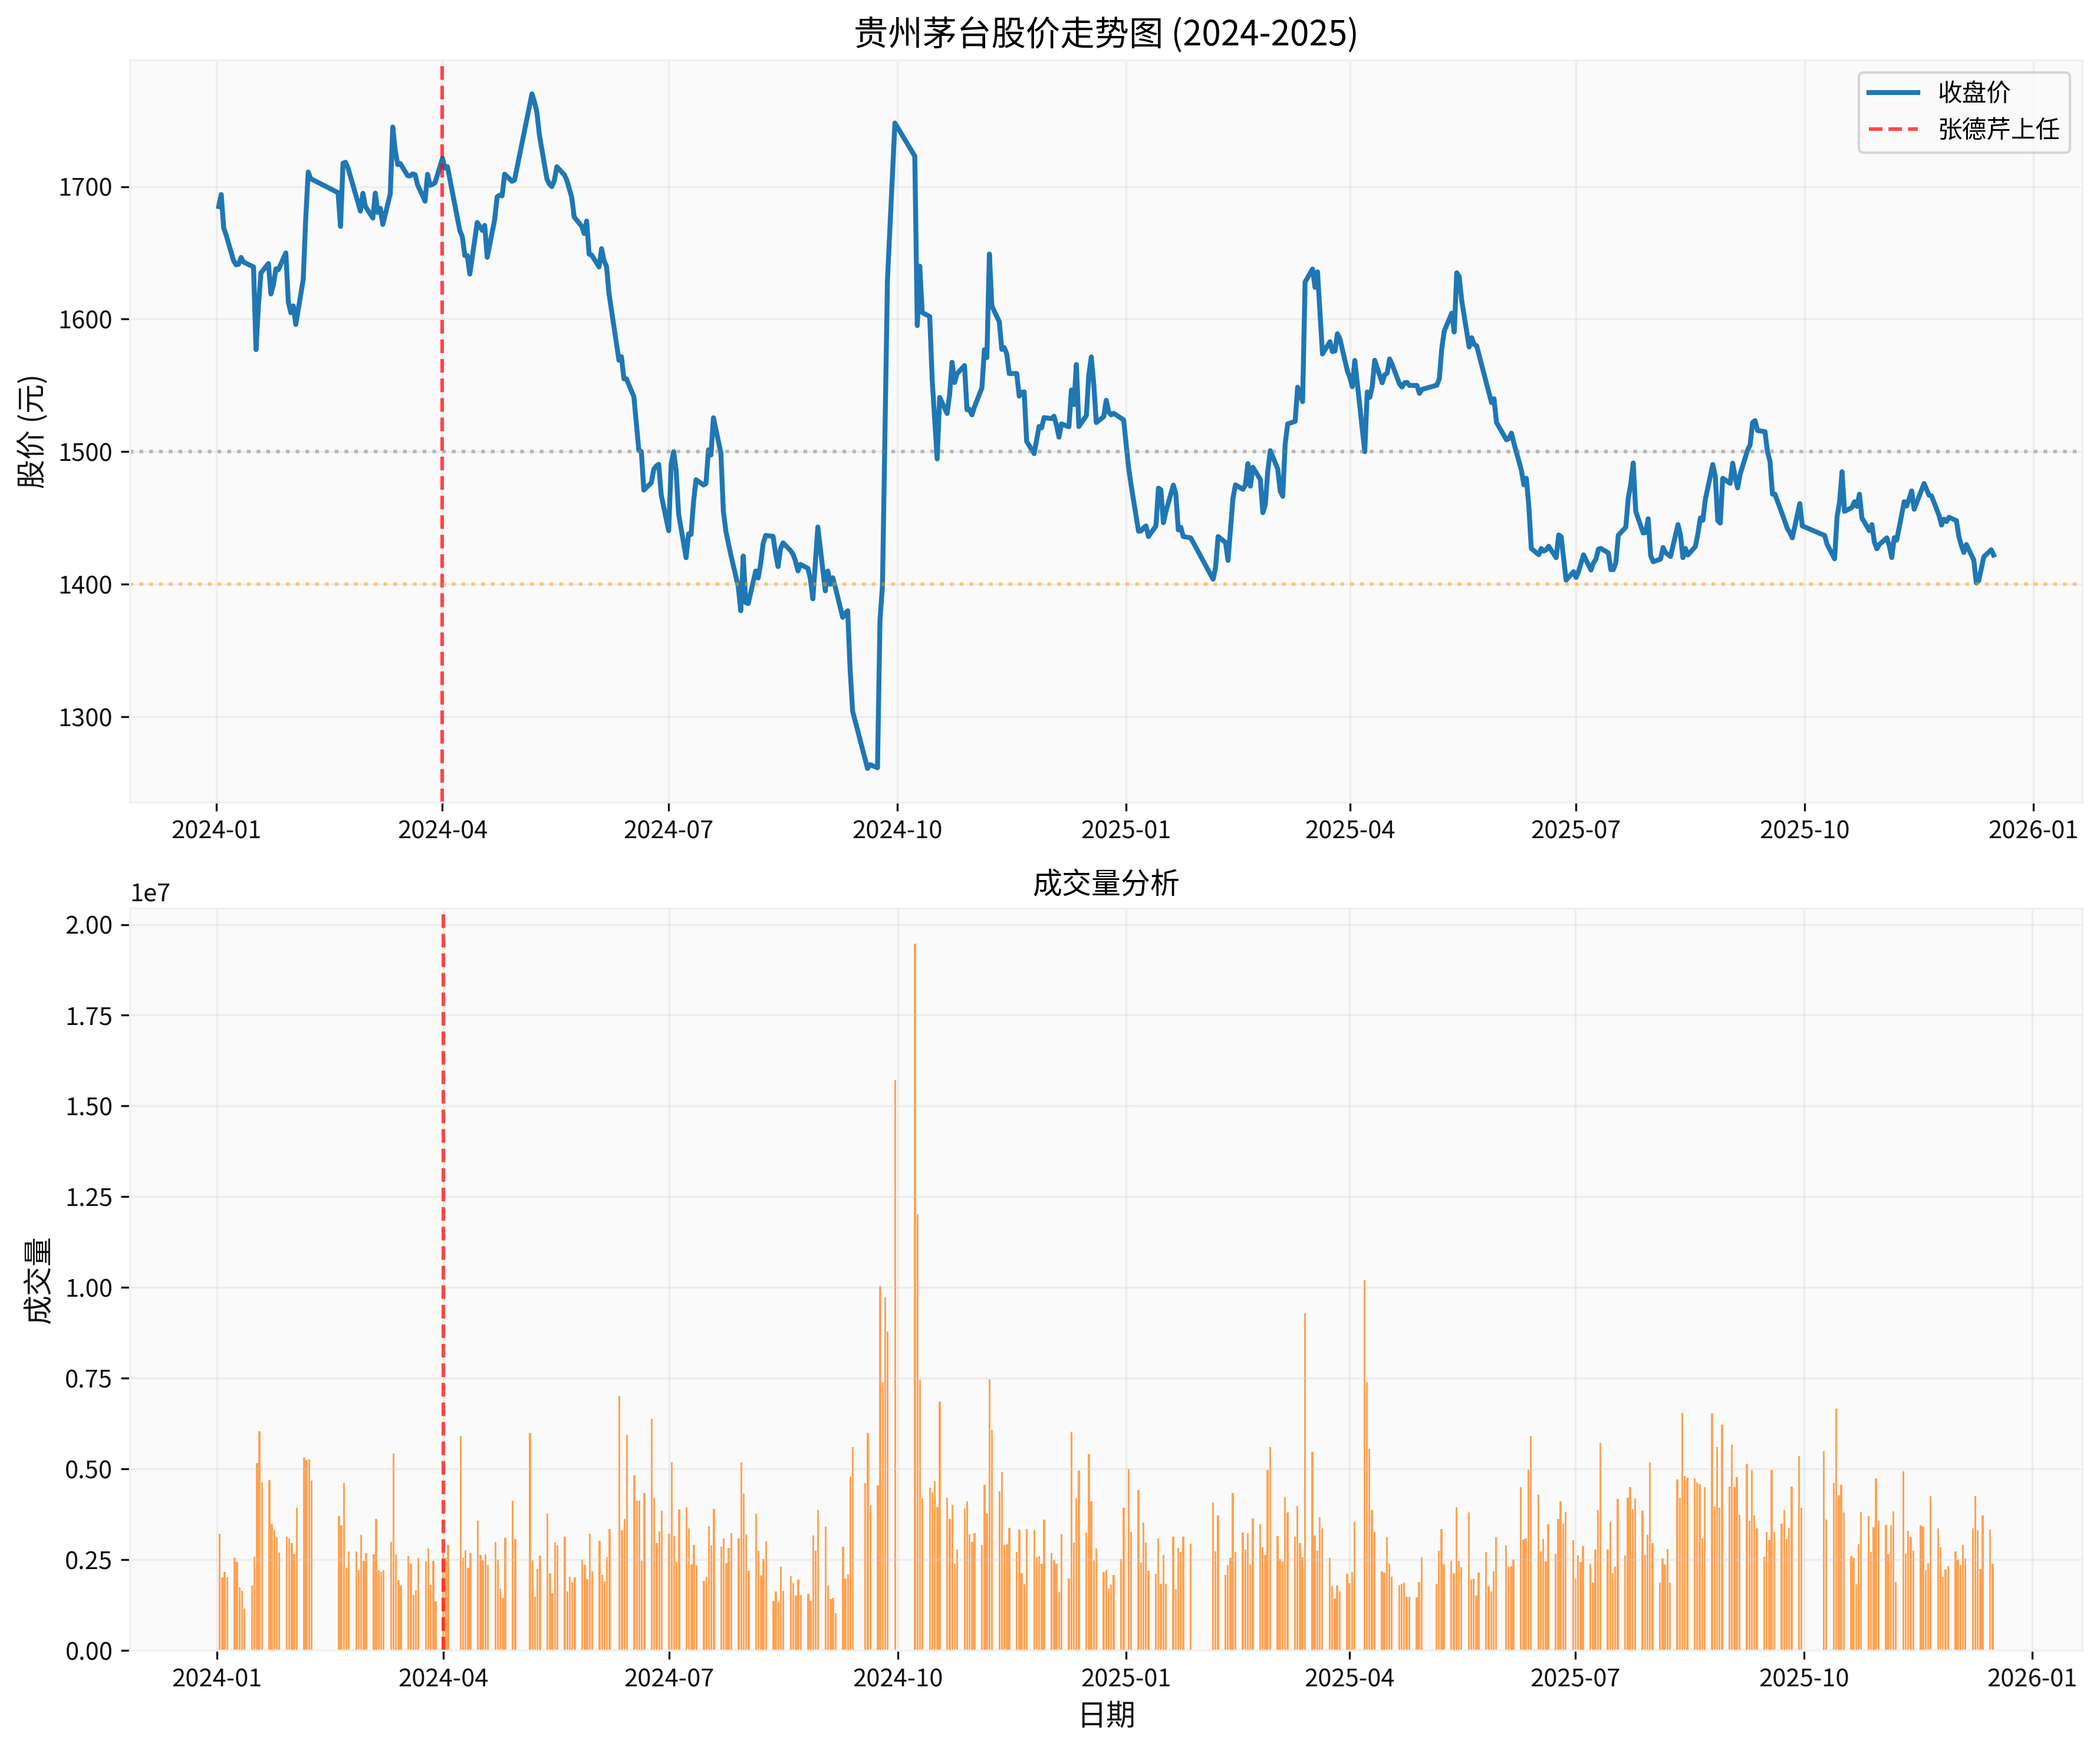Click the 张德芹上任 legend entry label
This screenshot has height=1750, width=2100.
(1998, 129)
